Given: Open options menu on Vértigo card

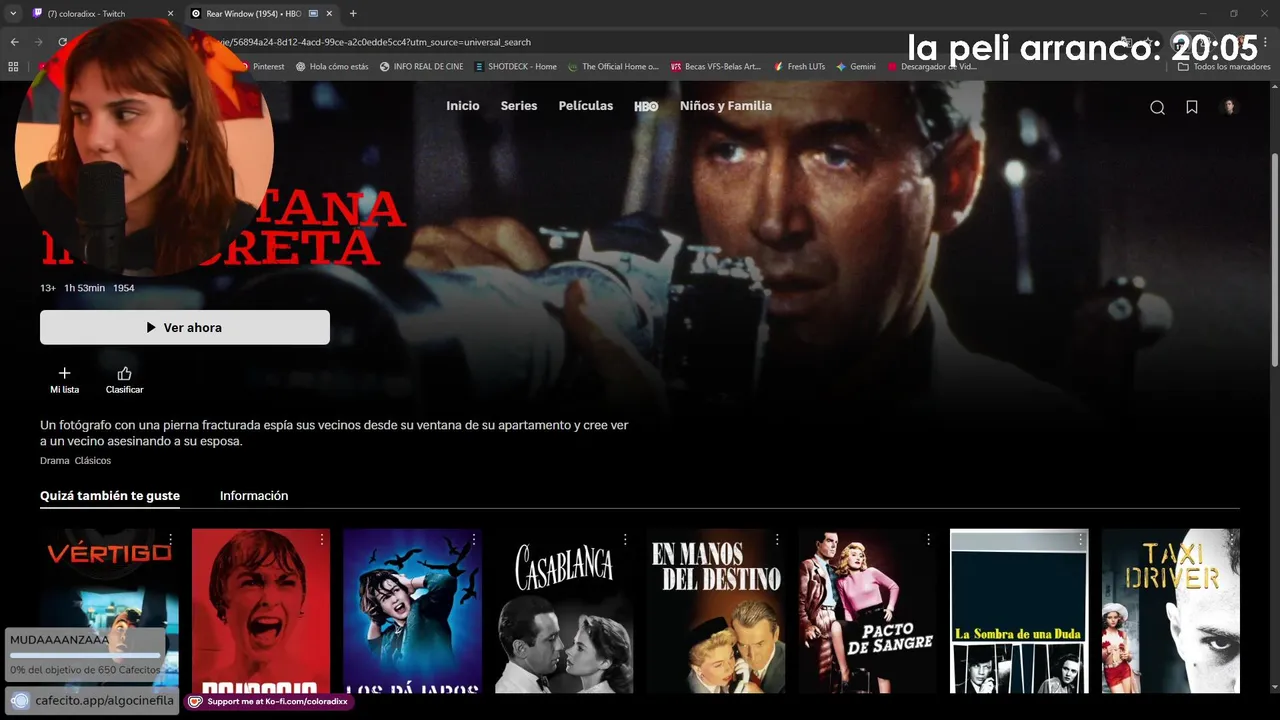Looking at the screenshot, I should (171, 539).
